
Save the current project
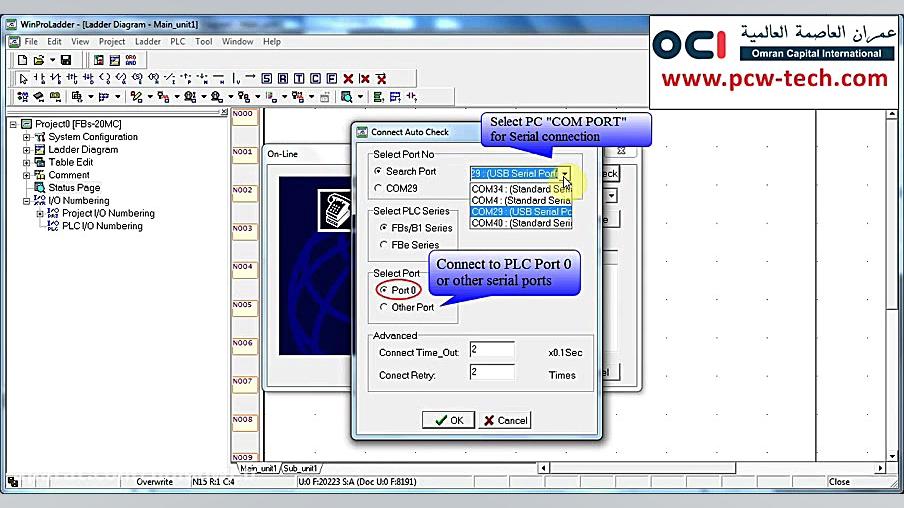[66, 60]
